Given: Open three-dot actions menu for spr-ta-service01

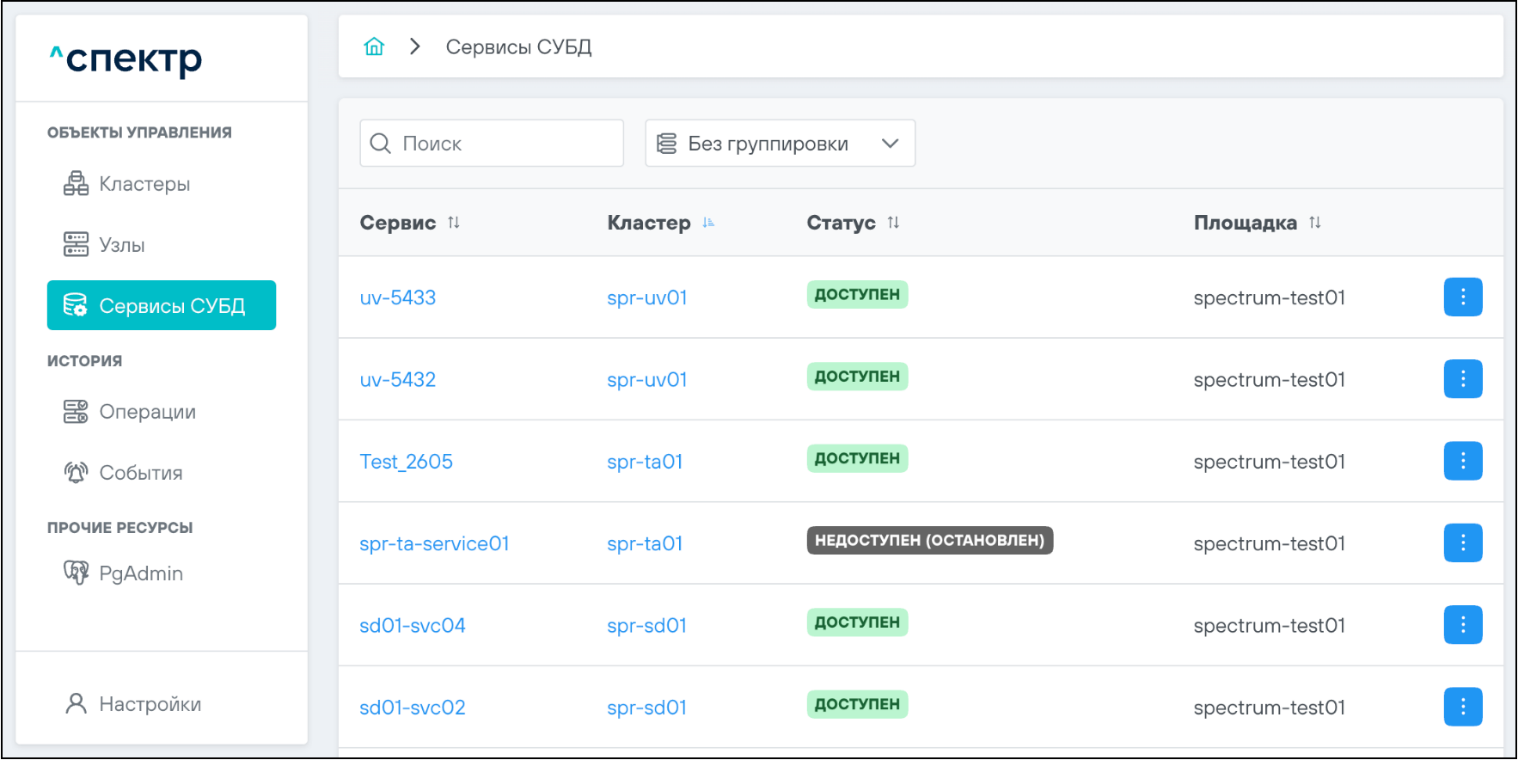Looking at the screenshot, I should (1462, 543).
